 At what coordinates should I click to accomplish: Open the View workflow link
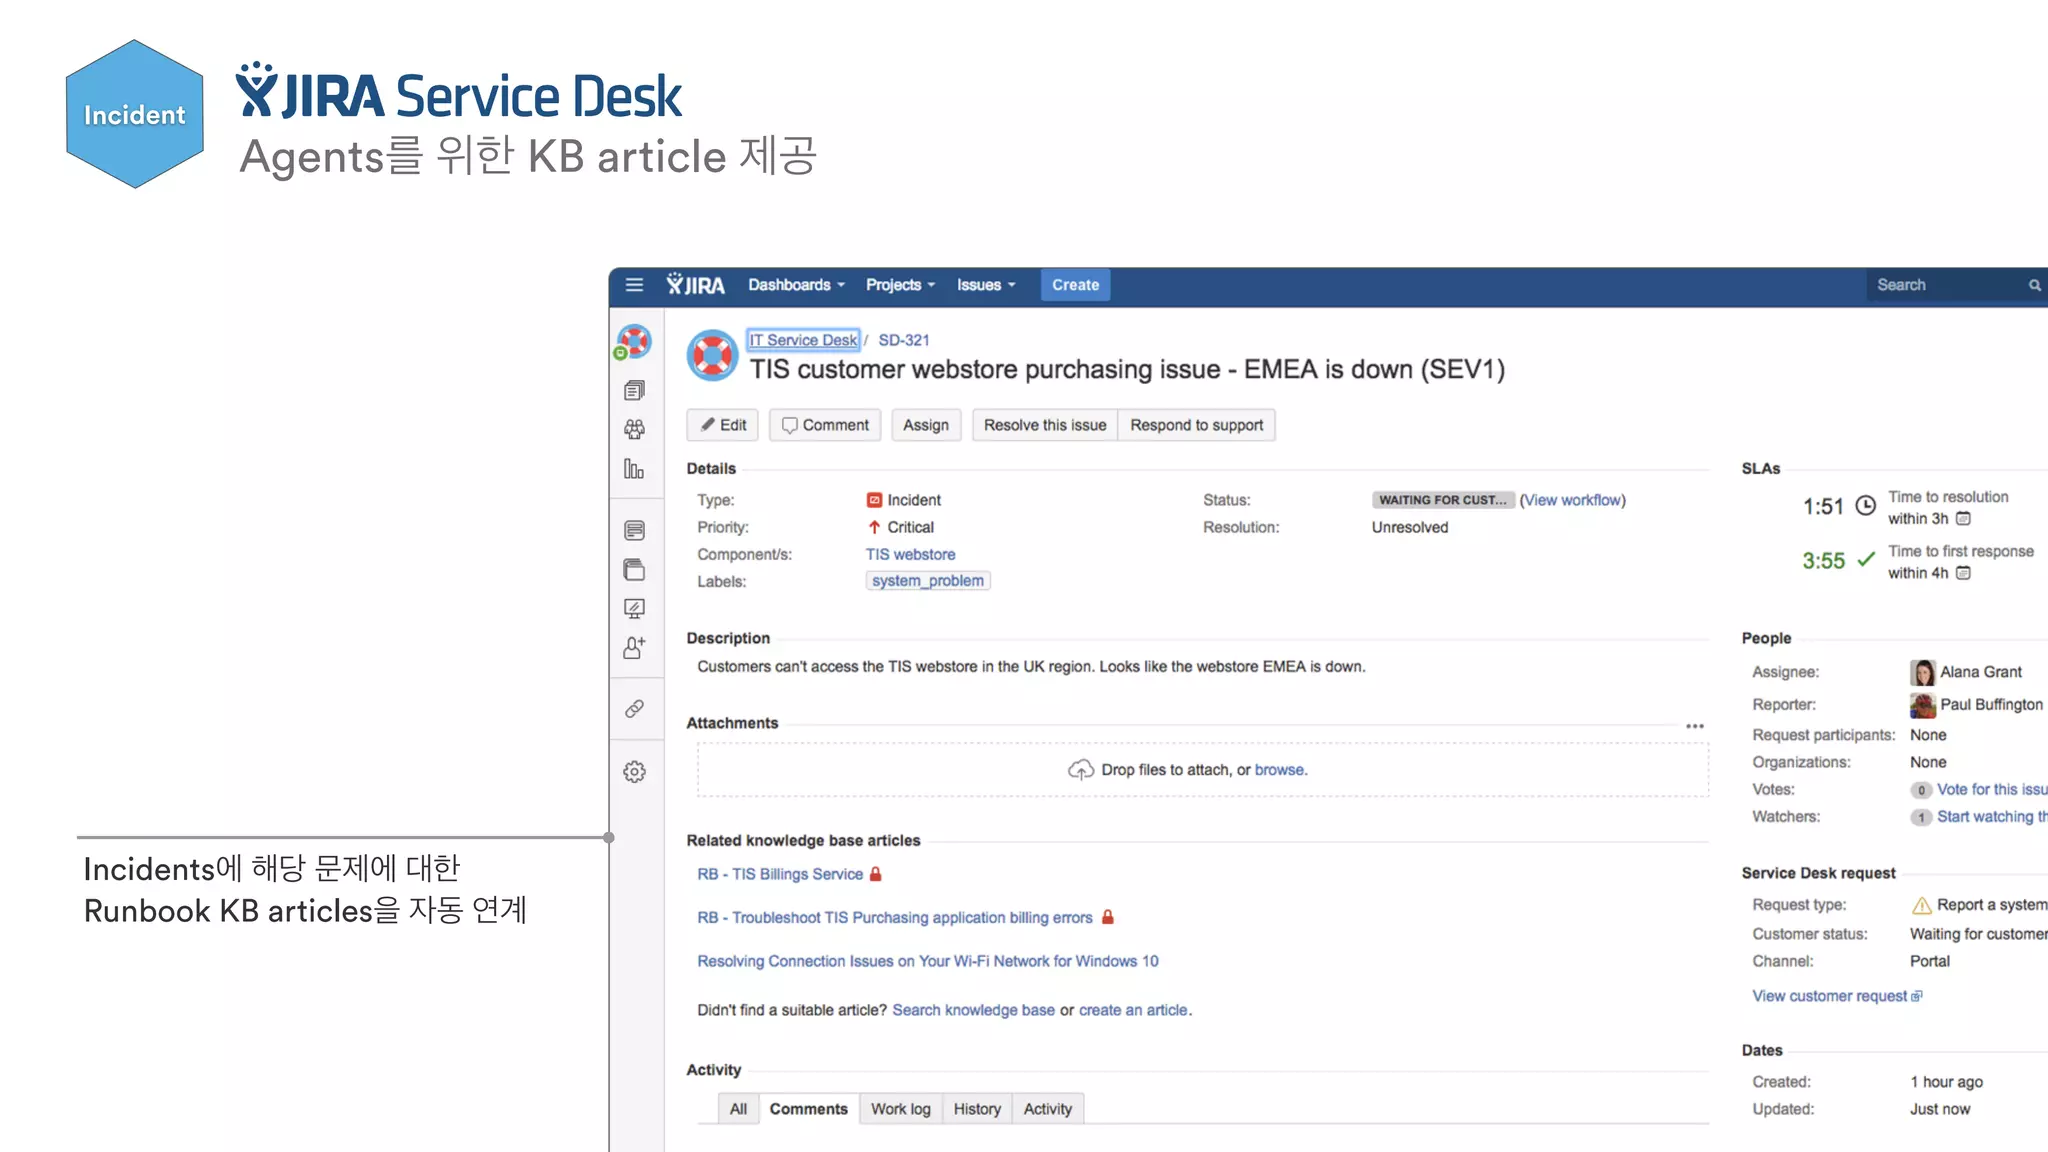coord(1573,500)
